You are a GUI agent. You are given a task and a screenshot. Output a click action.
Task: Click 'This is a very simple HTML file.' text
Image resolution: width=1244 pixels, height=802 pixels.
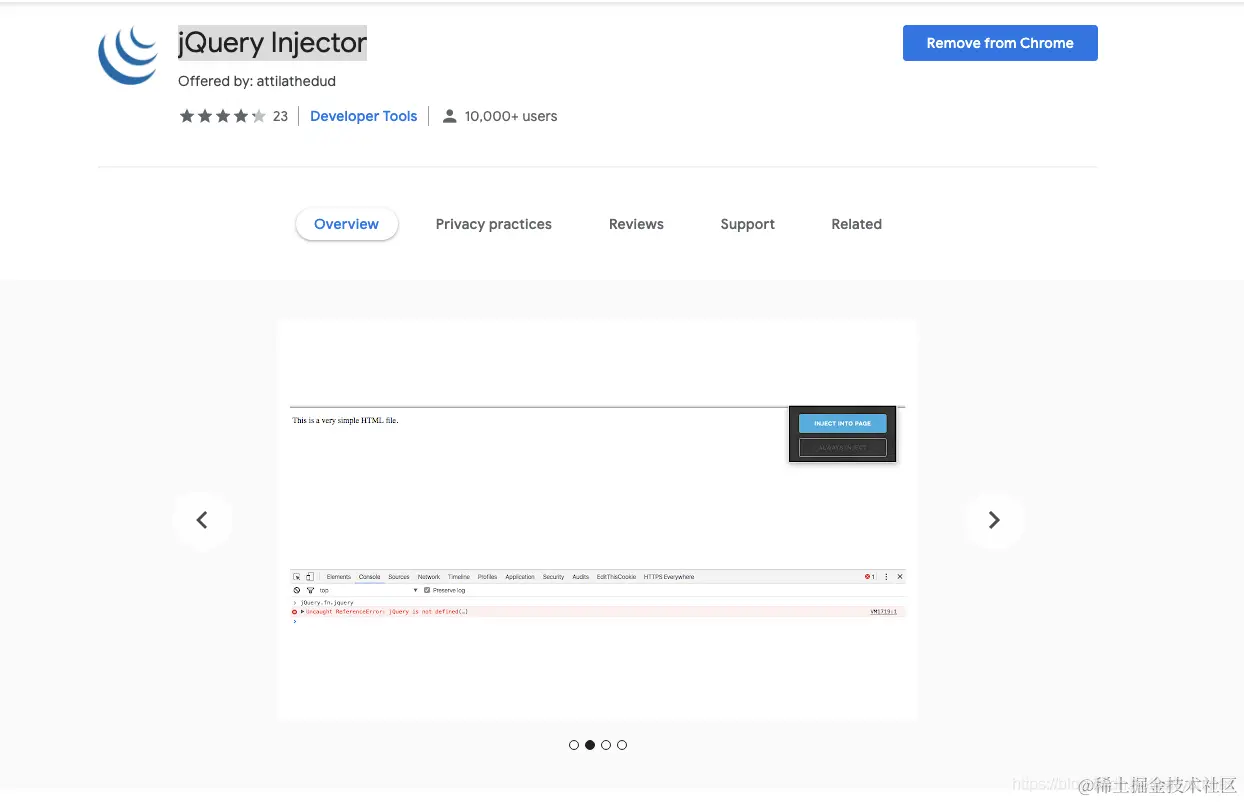[345, 420]
